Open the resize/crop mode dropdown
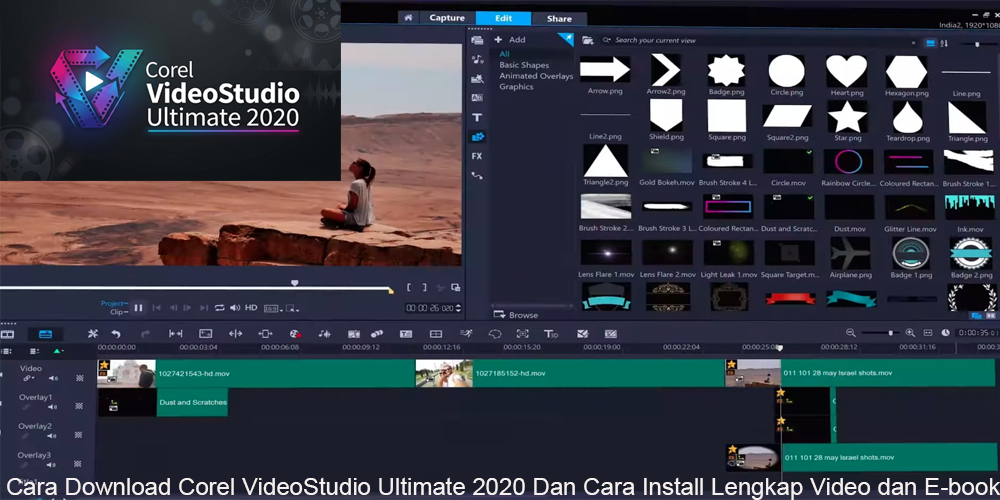The image size is (1000, 500). 292,309
